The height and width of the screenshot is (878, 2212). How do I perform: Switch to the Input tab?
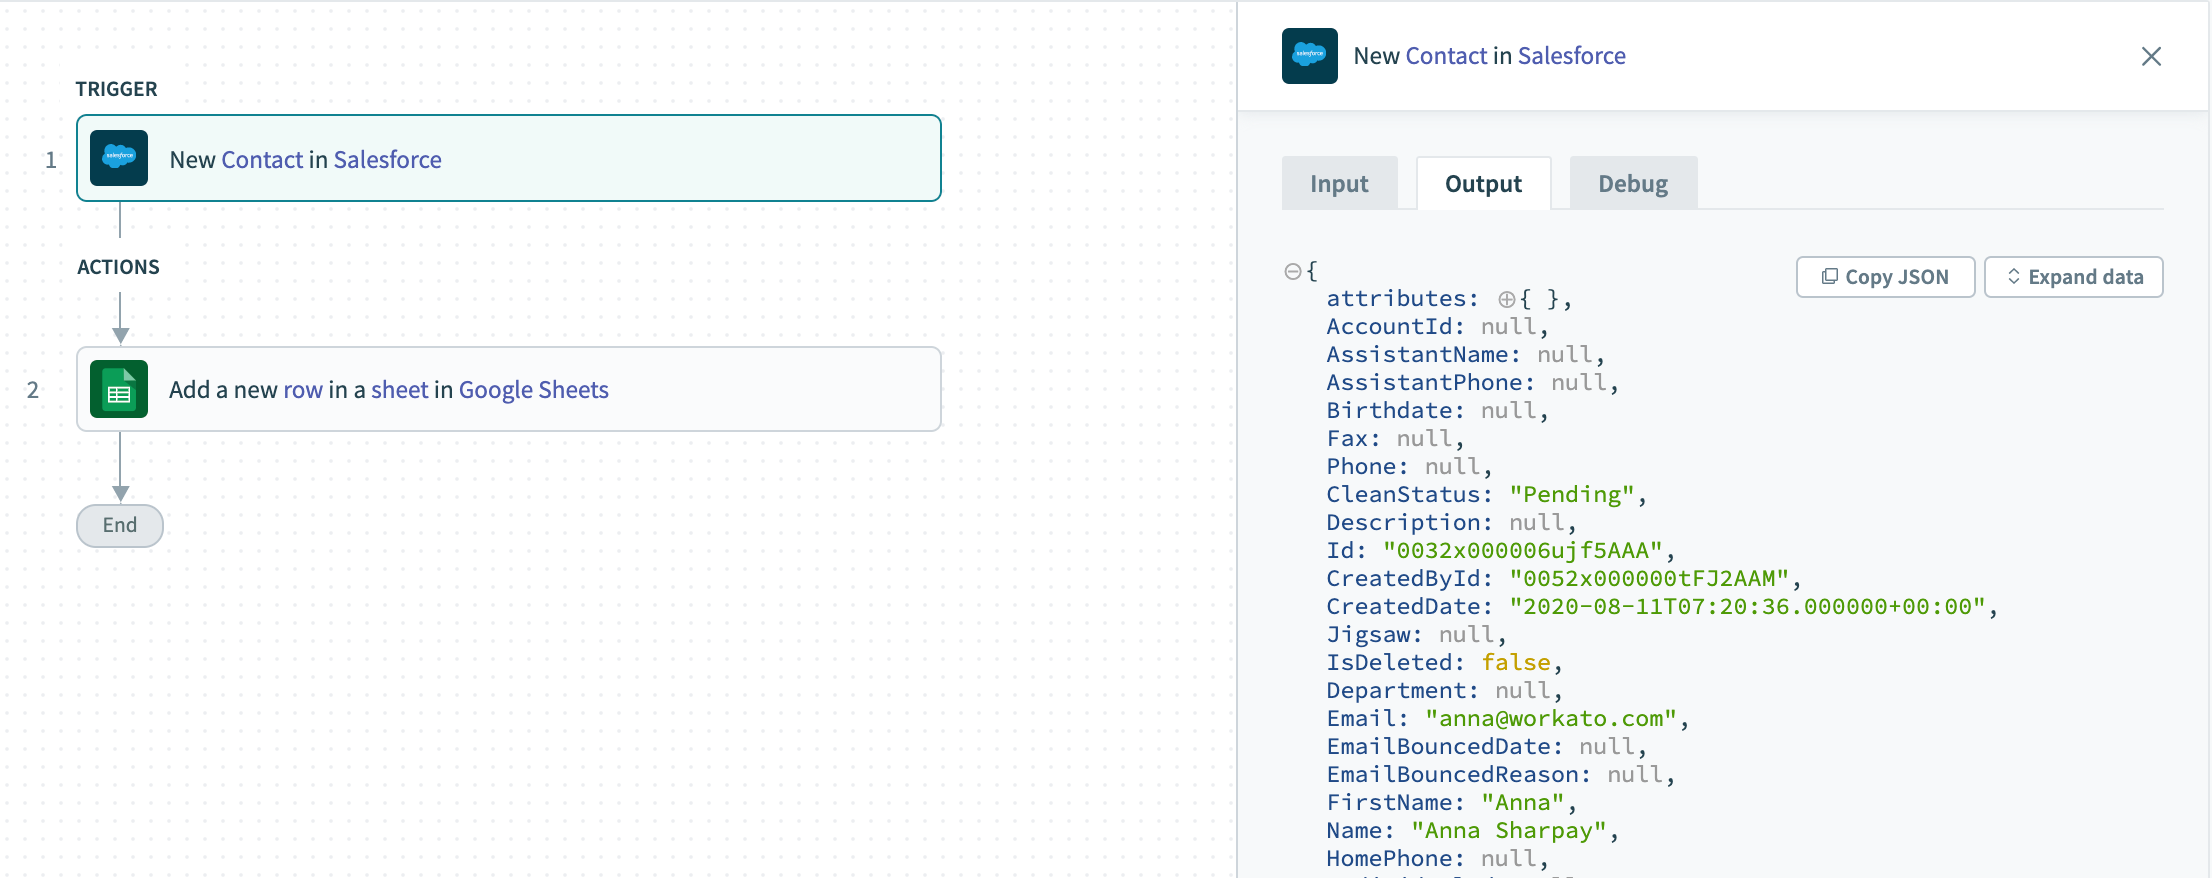coord(1338,184)
